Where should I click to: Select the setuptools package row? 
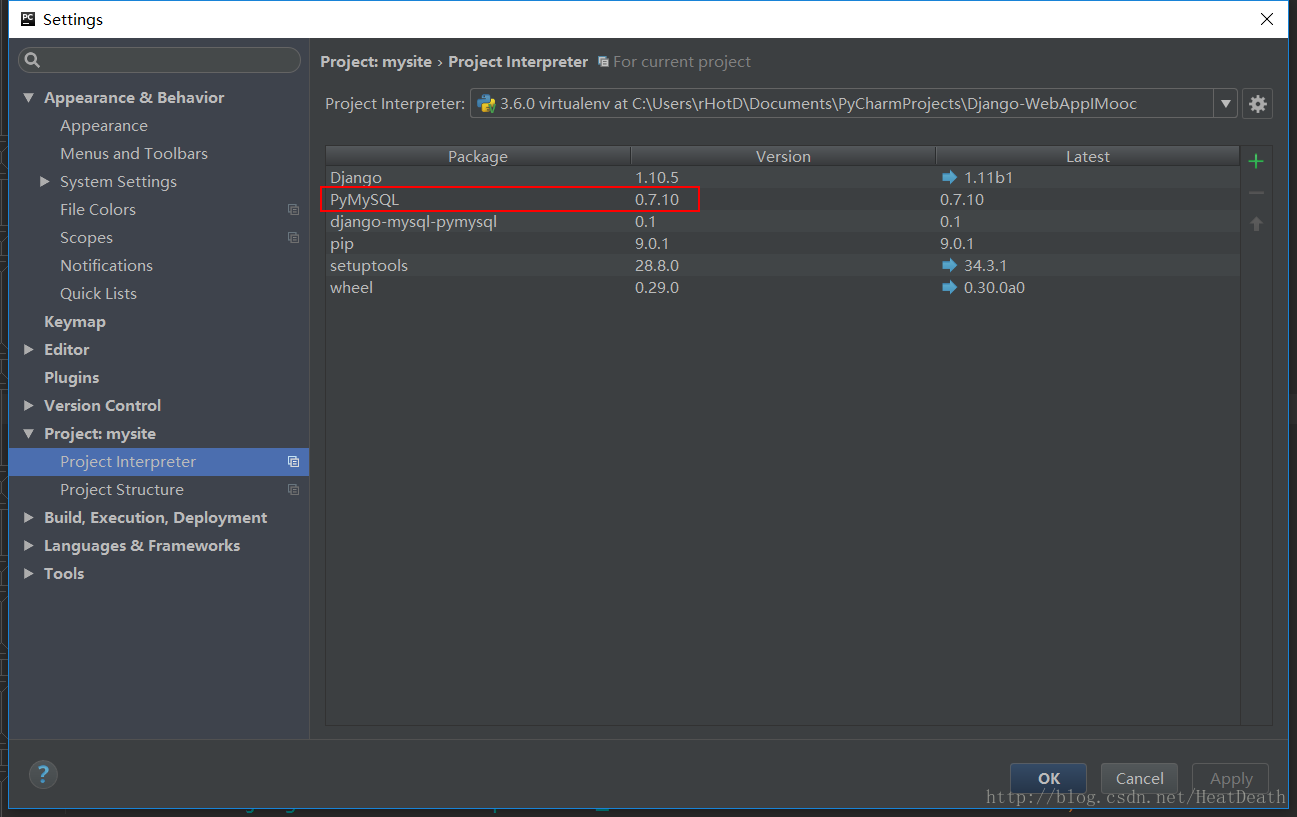pos(783,265)
